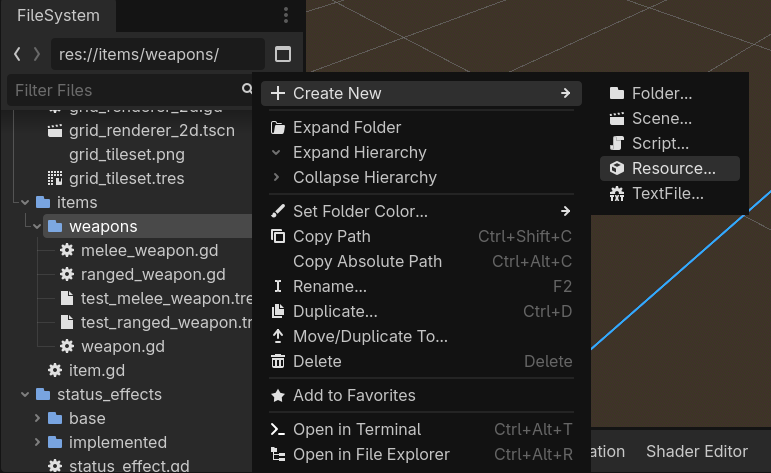The width and height of the screenshot is (771, 473).
Task: Collapse the status_effects folder arrow
Action: click(x=25, y=394)
